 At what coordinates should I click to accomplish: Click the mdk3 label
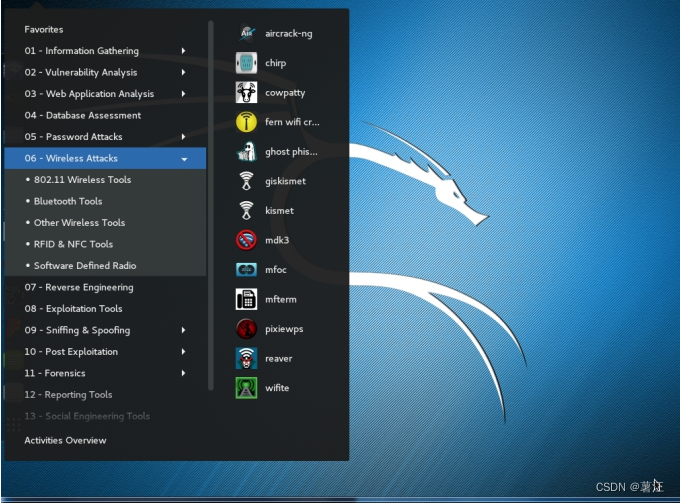(x=277, y=240)
